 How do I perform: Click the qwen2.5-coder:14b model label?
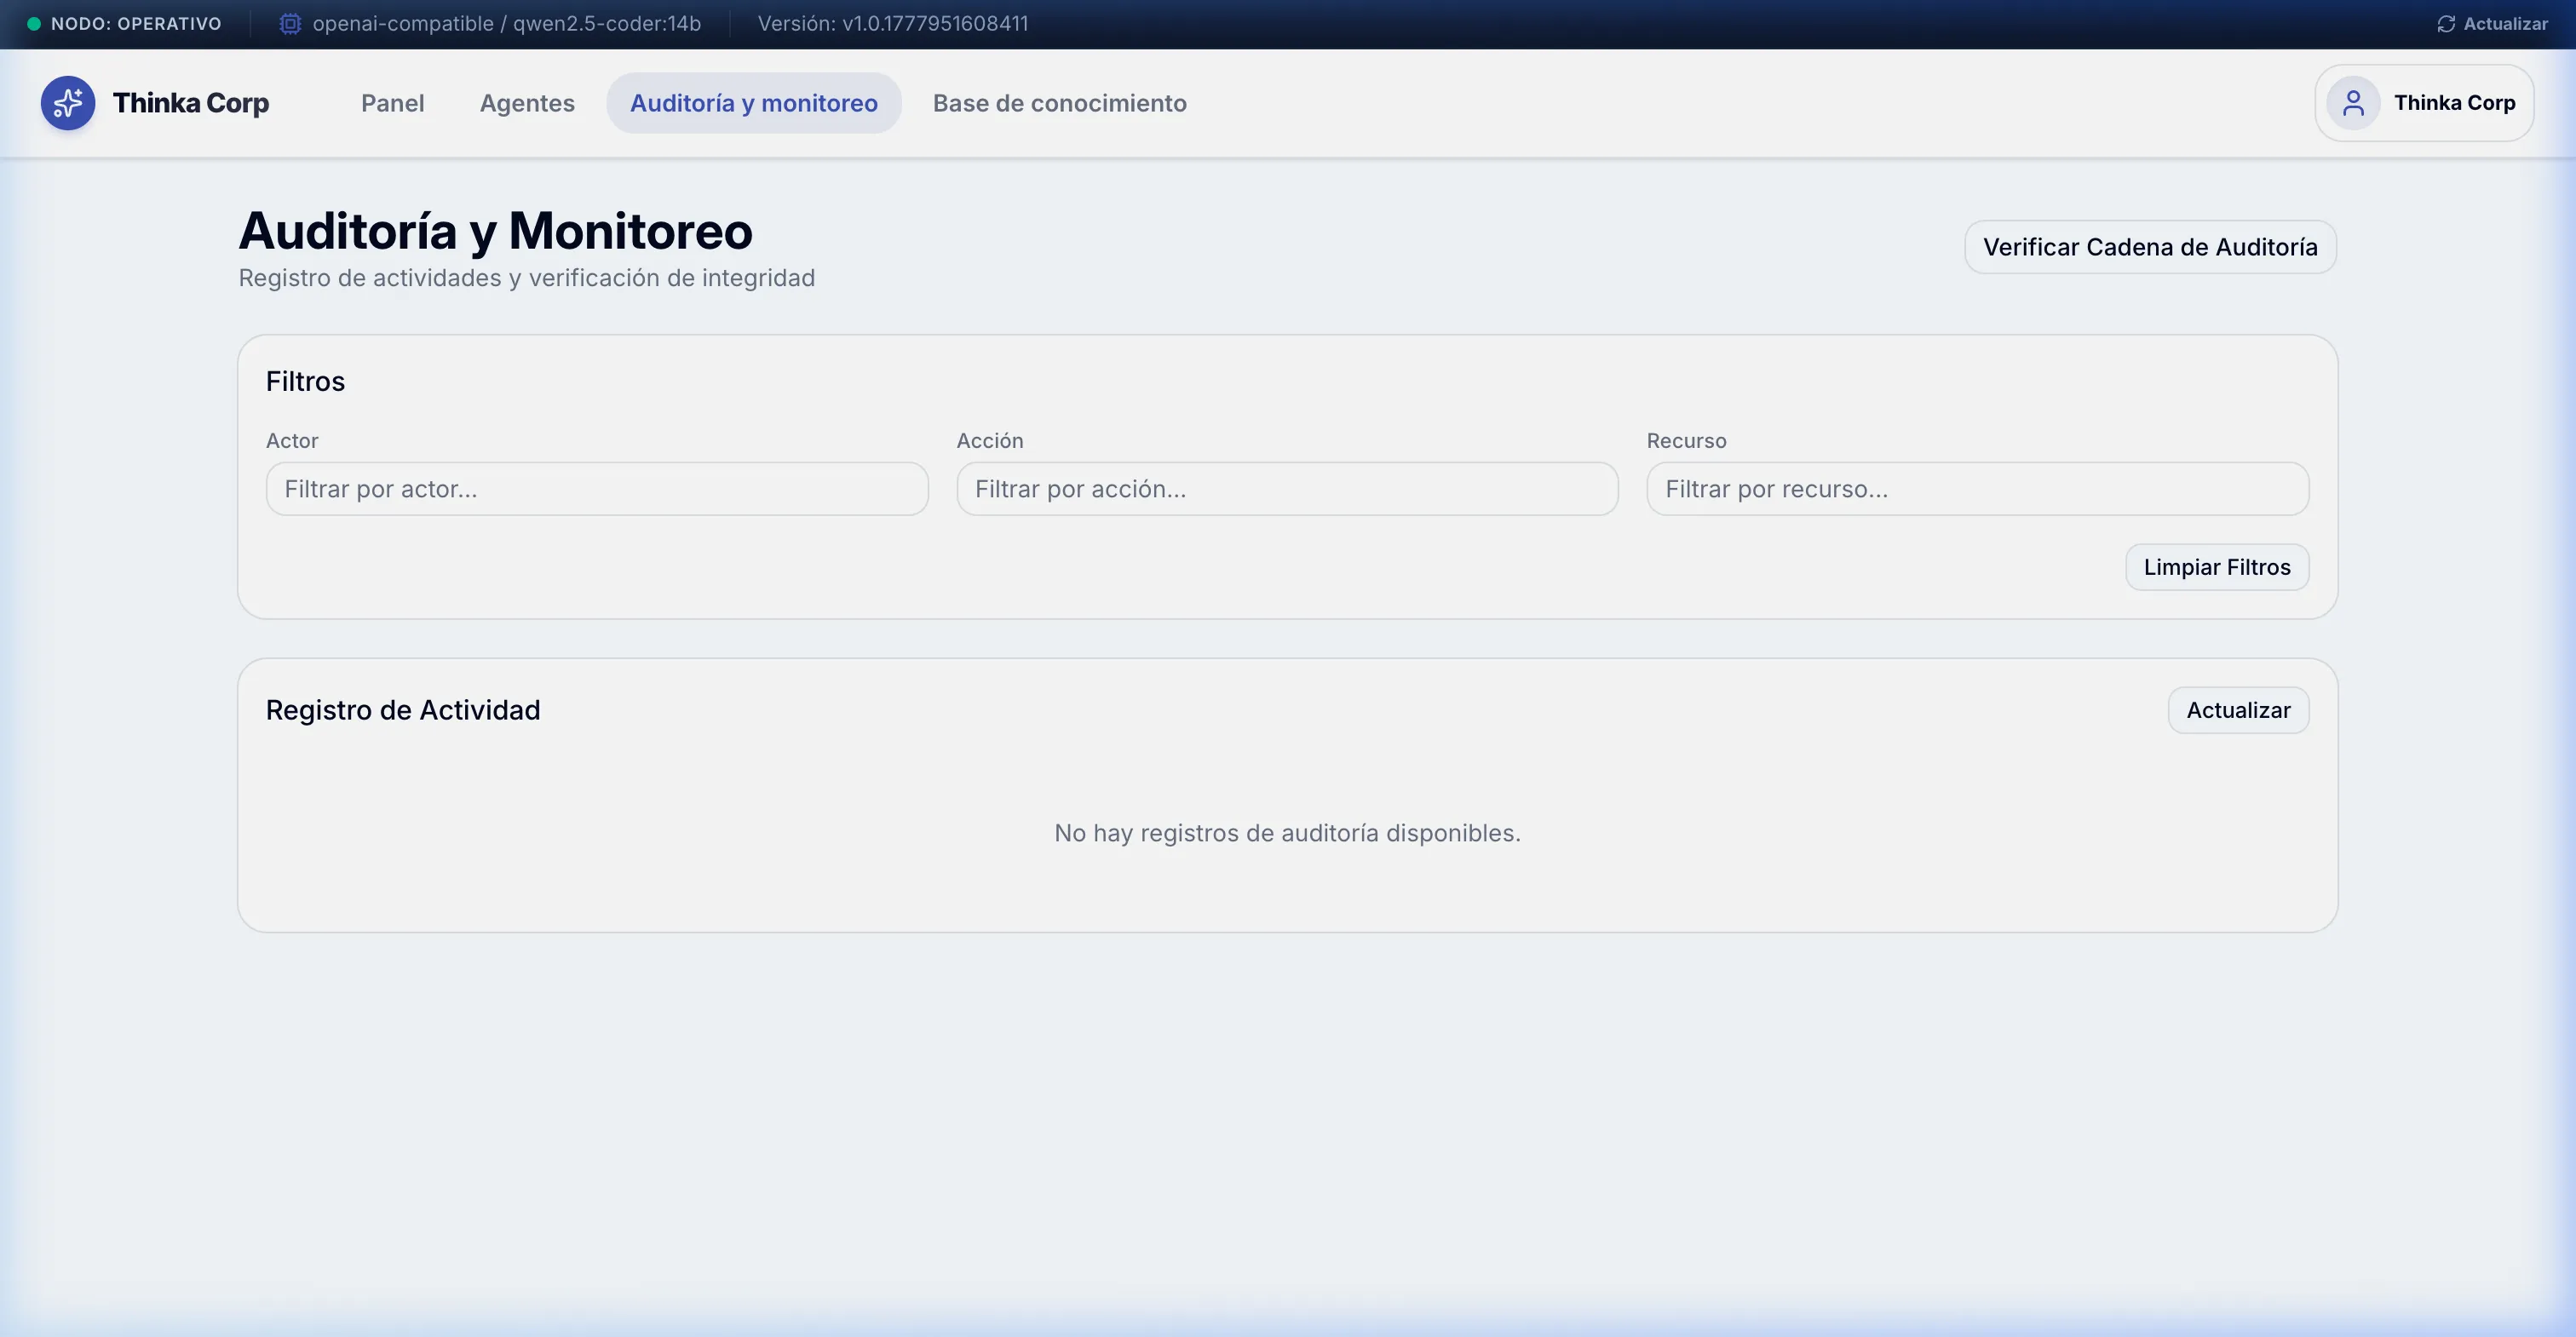607,24
